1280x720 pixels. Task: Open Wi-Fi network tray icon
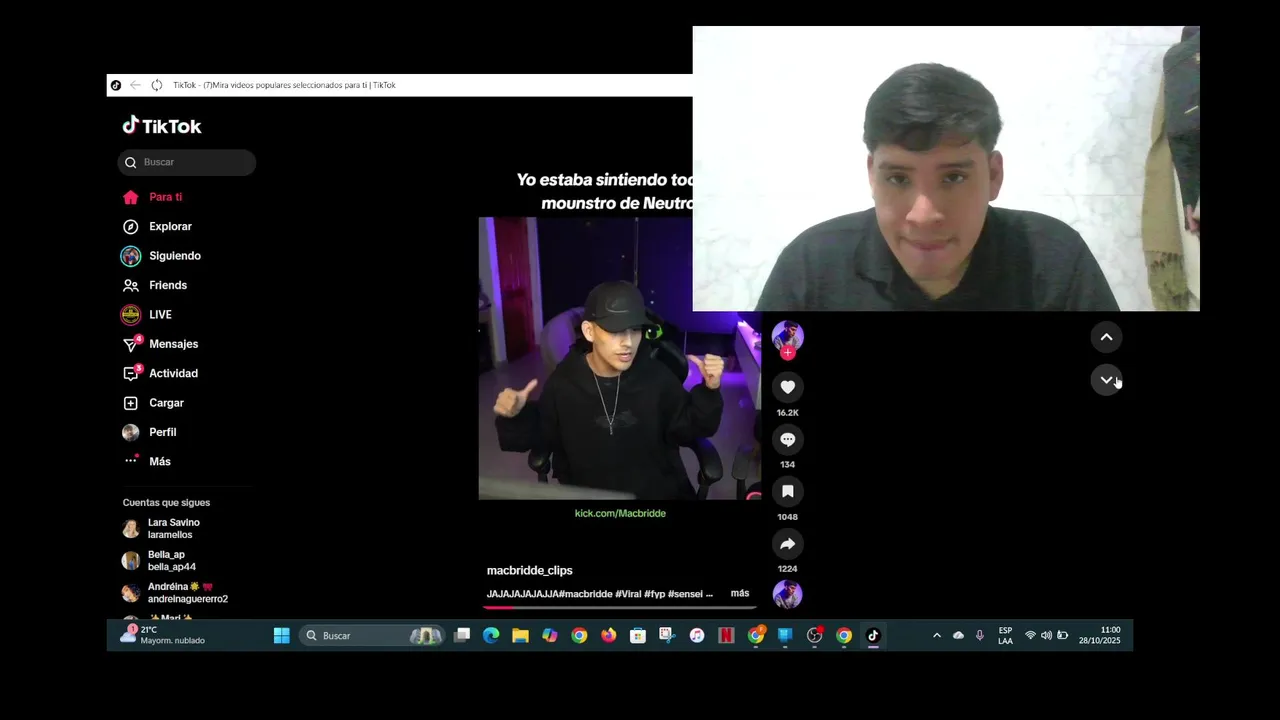(1030, 635)
